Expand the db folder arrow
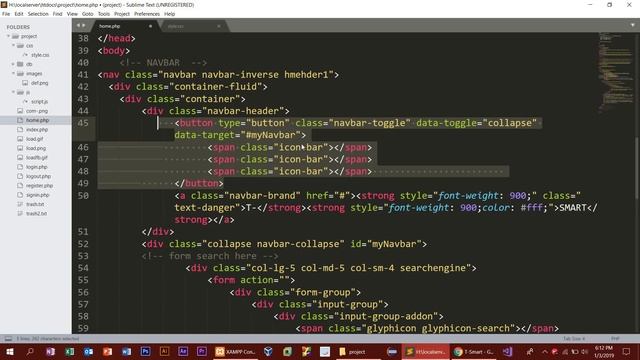The height and width of the screenshot is (360, 640). pyautogui.click(x=13, y=64)
